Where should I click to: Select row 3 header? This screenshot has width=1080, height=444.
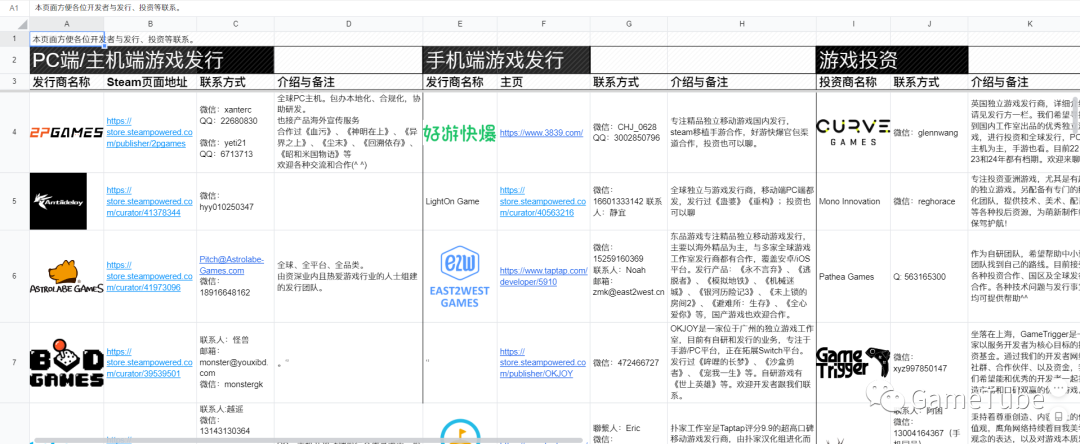coord(14,82)
